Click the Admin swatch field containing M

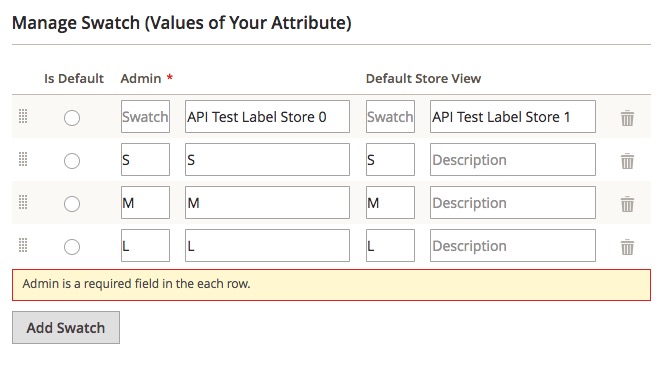(145, 202)
